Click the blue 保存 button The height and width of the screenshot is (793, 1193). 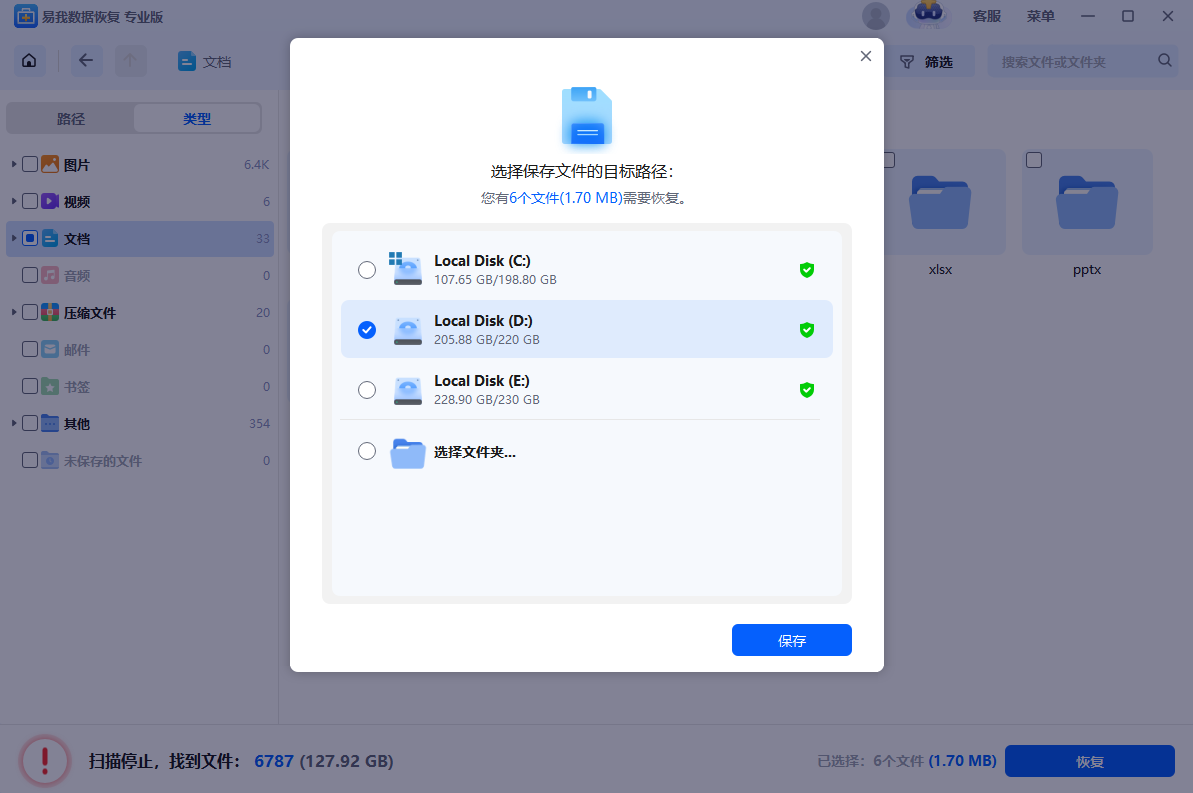click(791, 640)
